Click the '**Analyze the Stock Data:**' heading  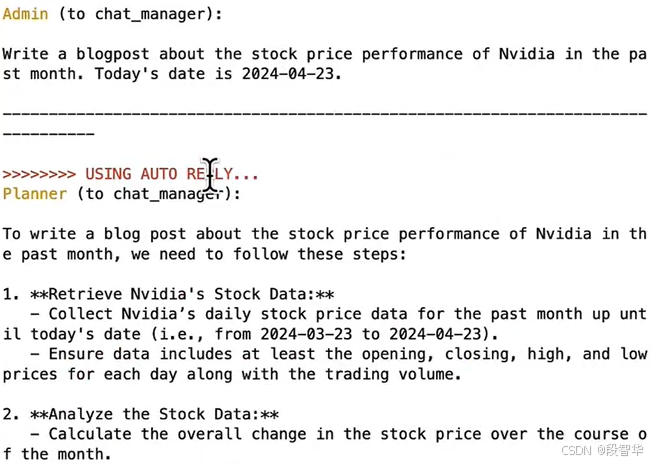coord(154,414)
